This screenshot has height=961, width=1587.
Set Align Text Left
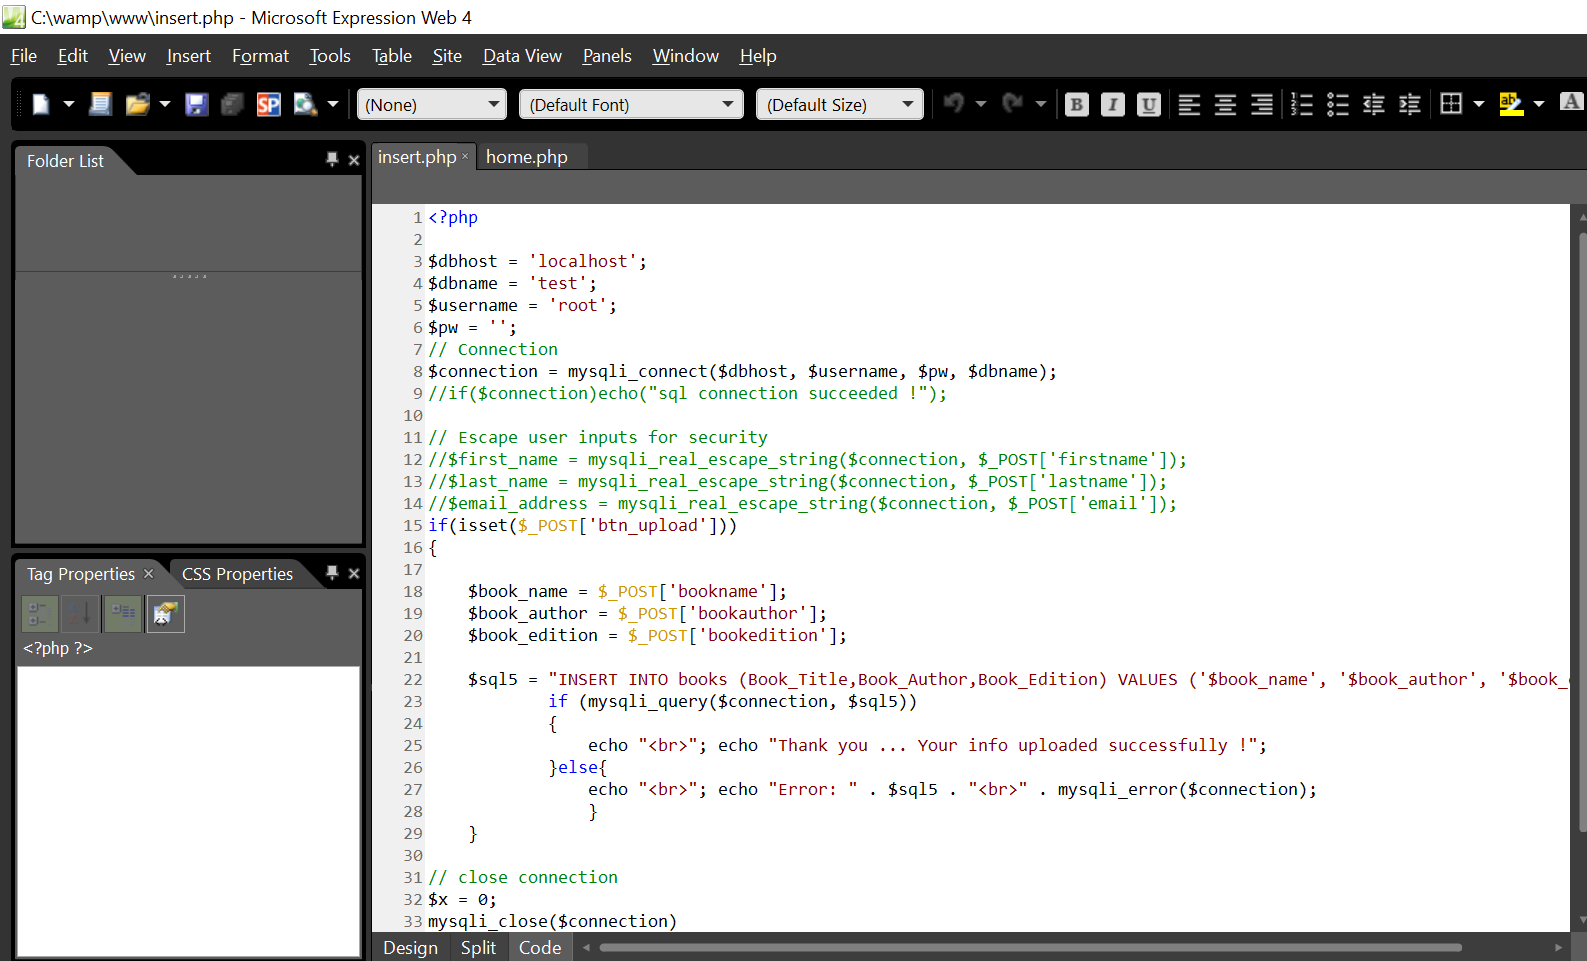point(1189,104)
